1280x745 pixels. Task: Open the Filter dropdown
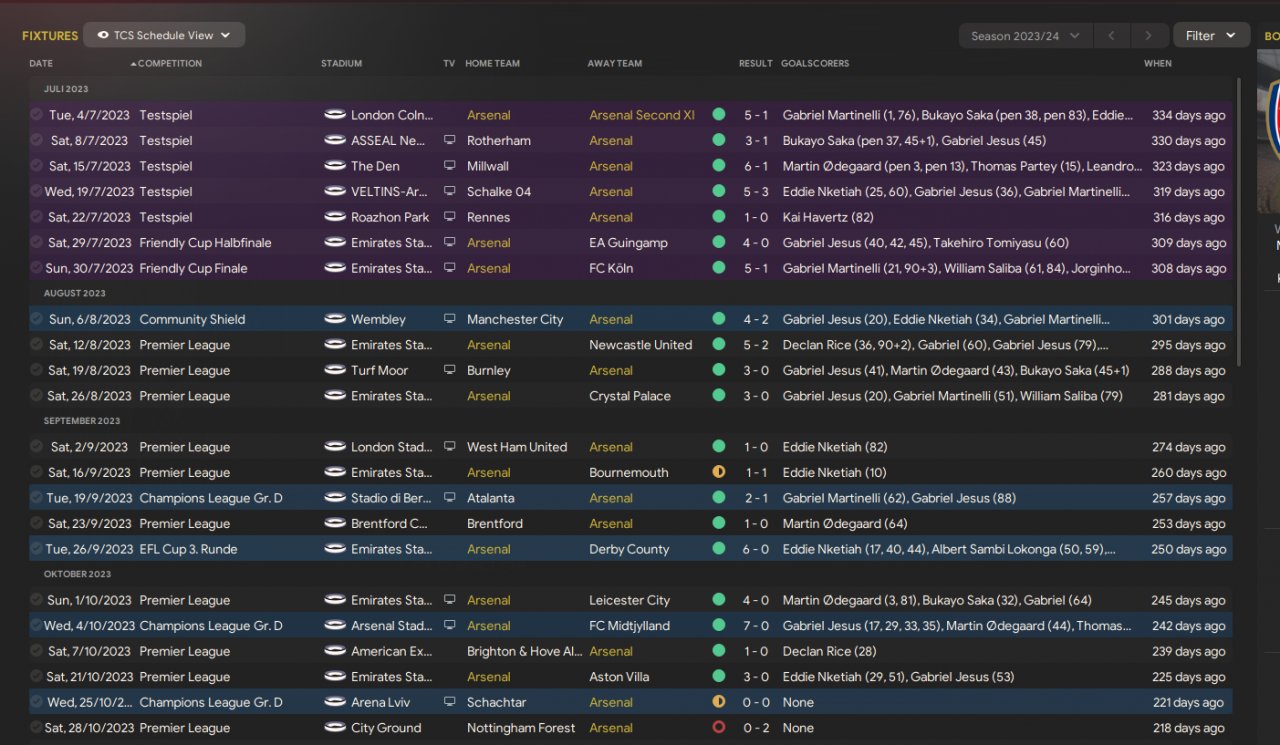1210,36
